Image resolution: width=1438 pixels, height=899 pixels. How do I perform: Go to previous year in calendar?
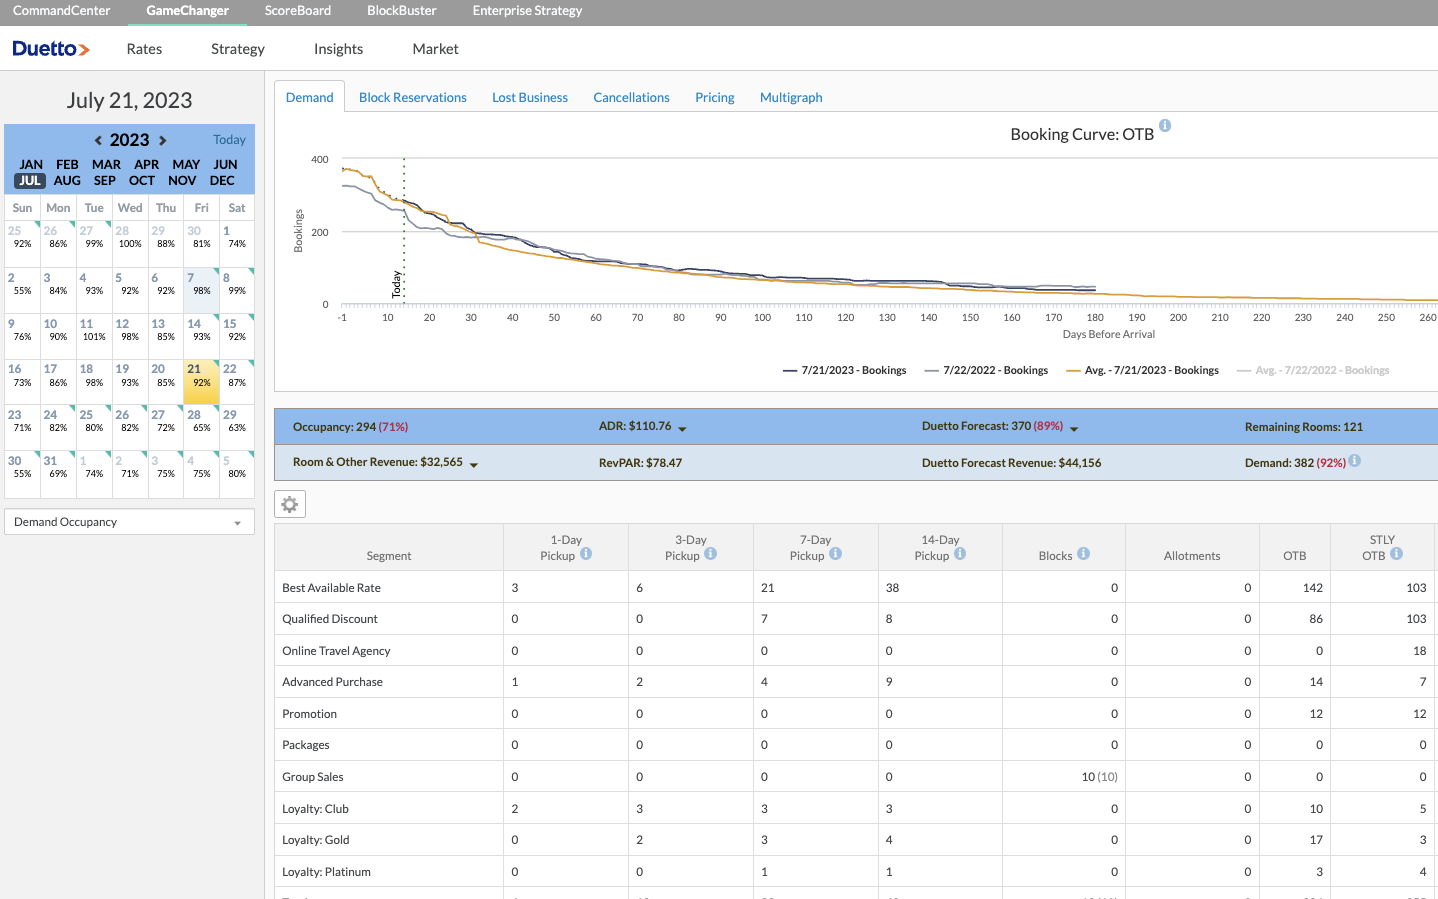click(x=98, y=141)
